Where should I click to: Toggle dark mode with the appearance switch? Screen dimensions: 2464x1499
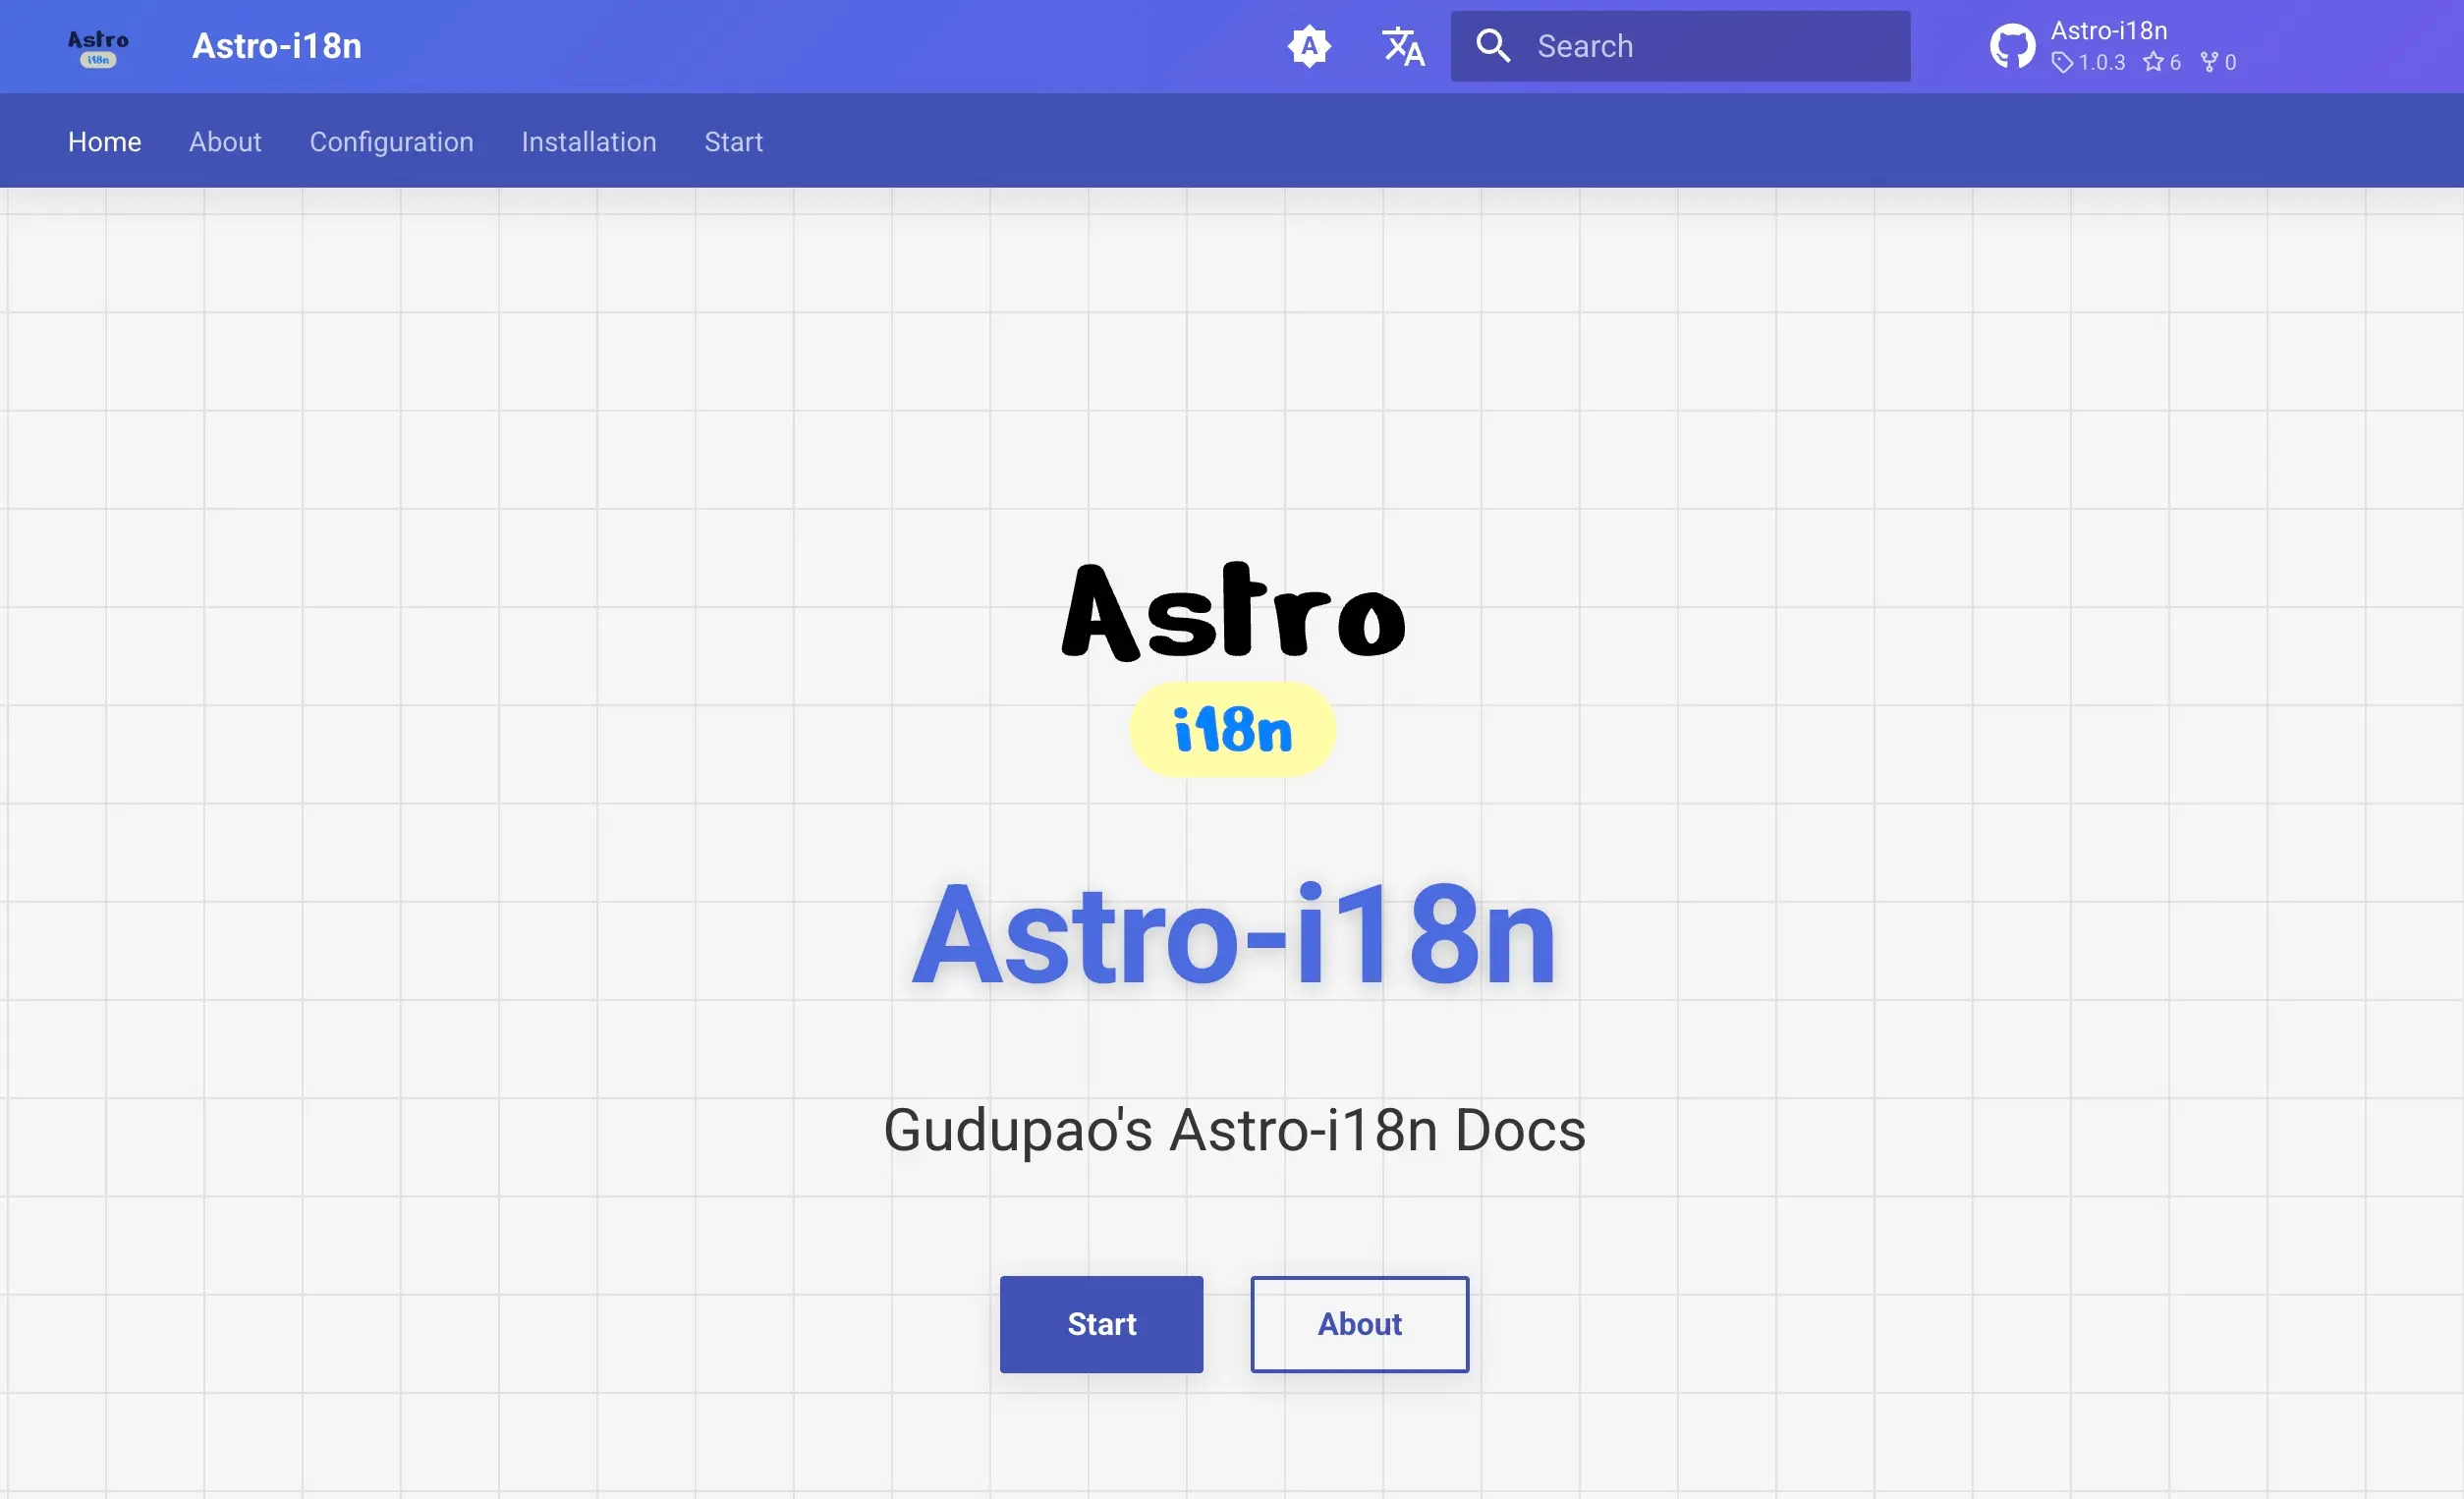tap(1310, 46)
